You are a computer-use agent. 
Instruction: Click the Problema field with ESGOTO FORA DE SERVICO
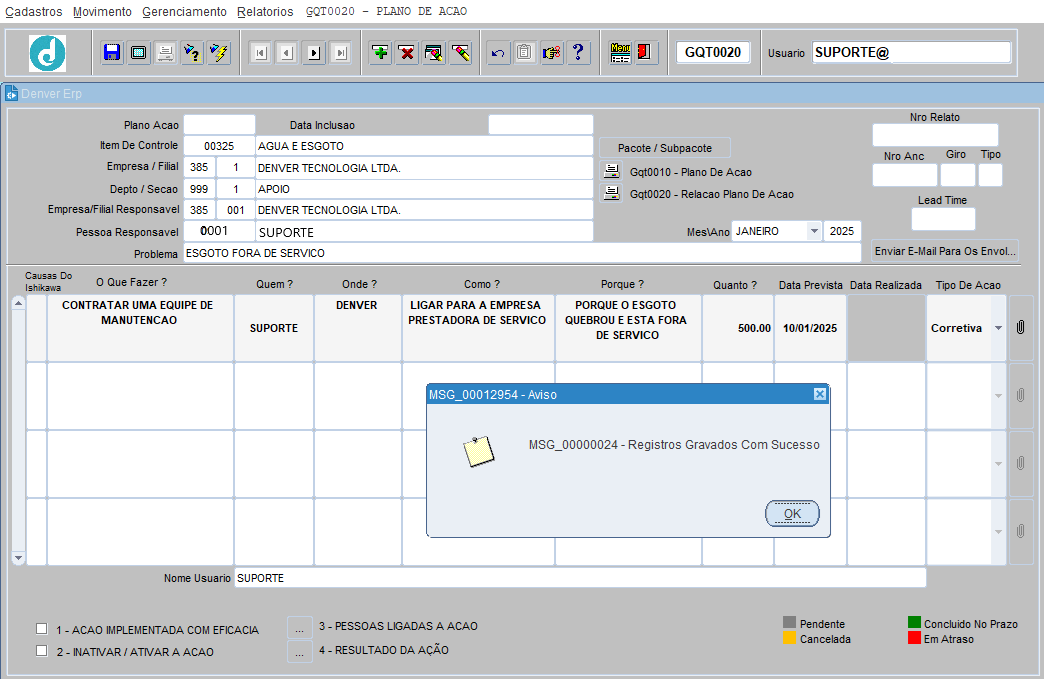coord(522,253)
